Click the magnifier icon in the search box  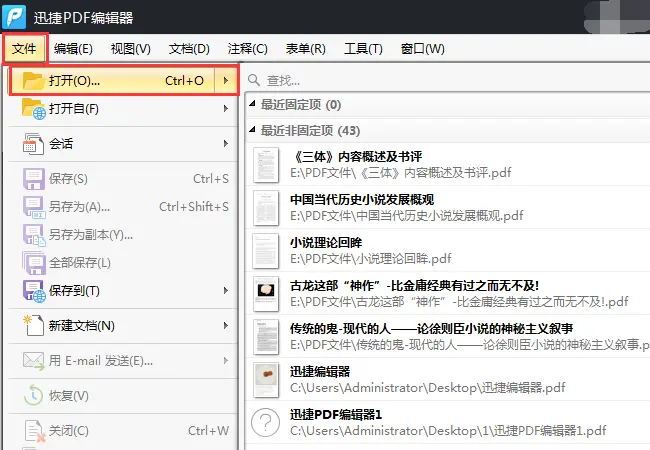[x=254, y=80]
